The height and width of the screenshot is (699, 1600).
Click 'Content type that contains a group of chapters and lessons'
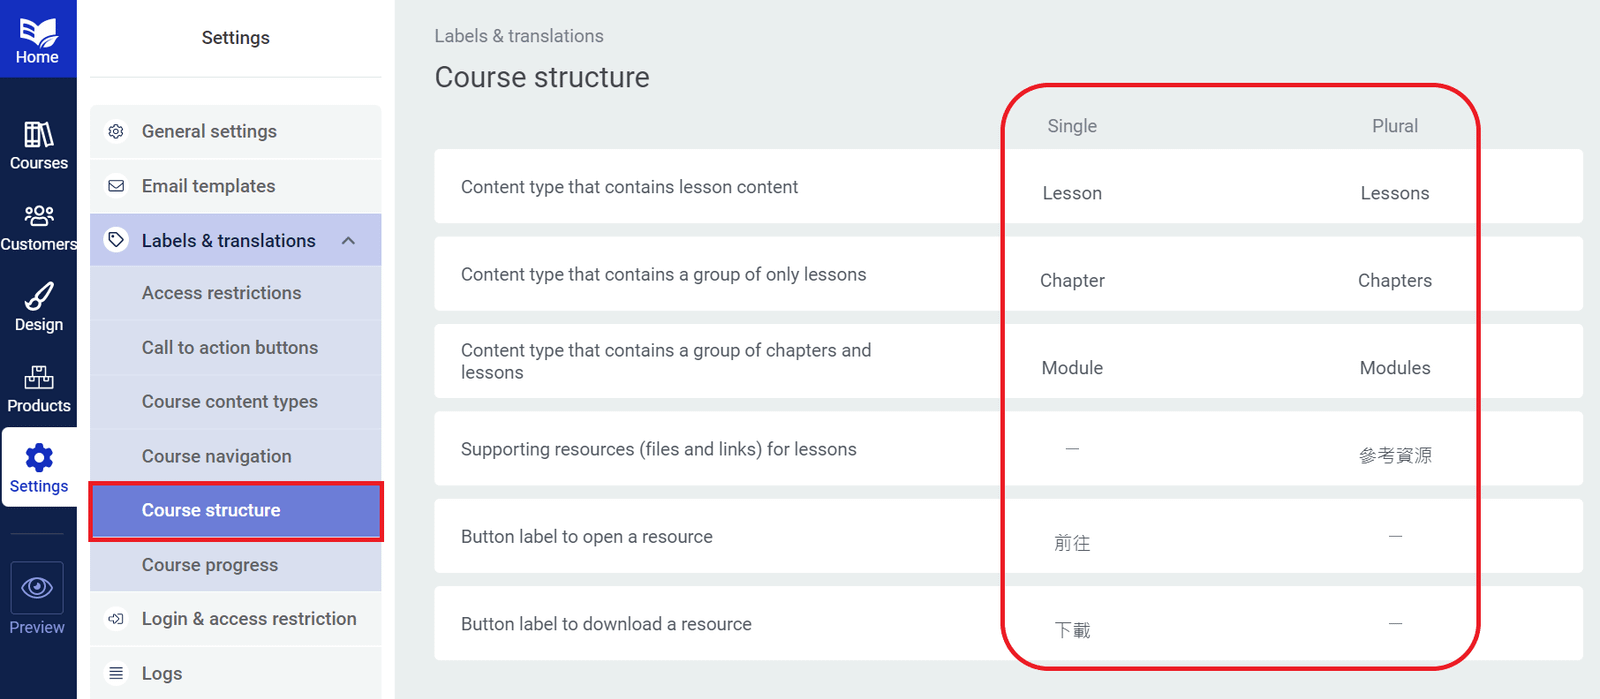(x=666, y=361)
